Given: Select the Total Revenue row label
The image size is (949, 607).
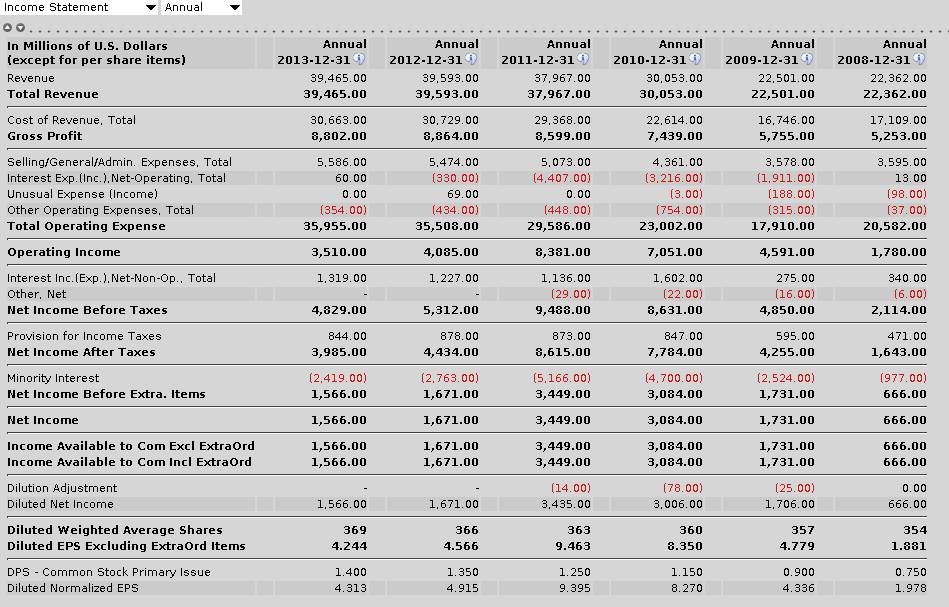Looking at the screenshot, I should [x=53, y=94].
